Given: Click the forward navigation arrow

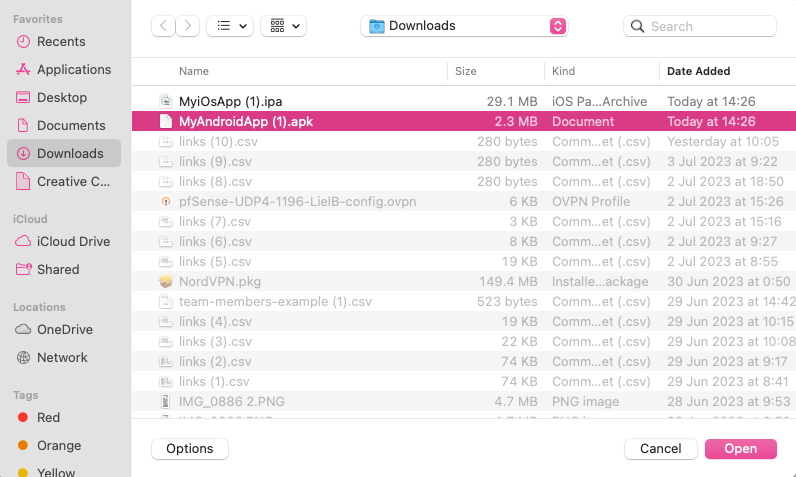Looking at the screenshot, I should [188, 26].
